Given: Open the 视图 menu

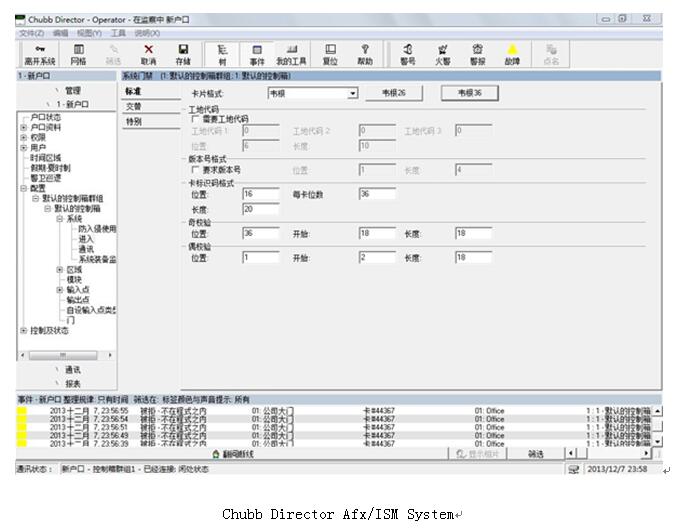Looking at the screenshot, I should coord(89,33).
